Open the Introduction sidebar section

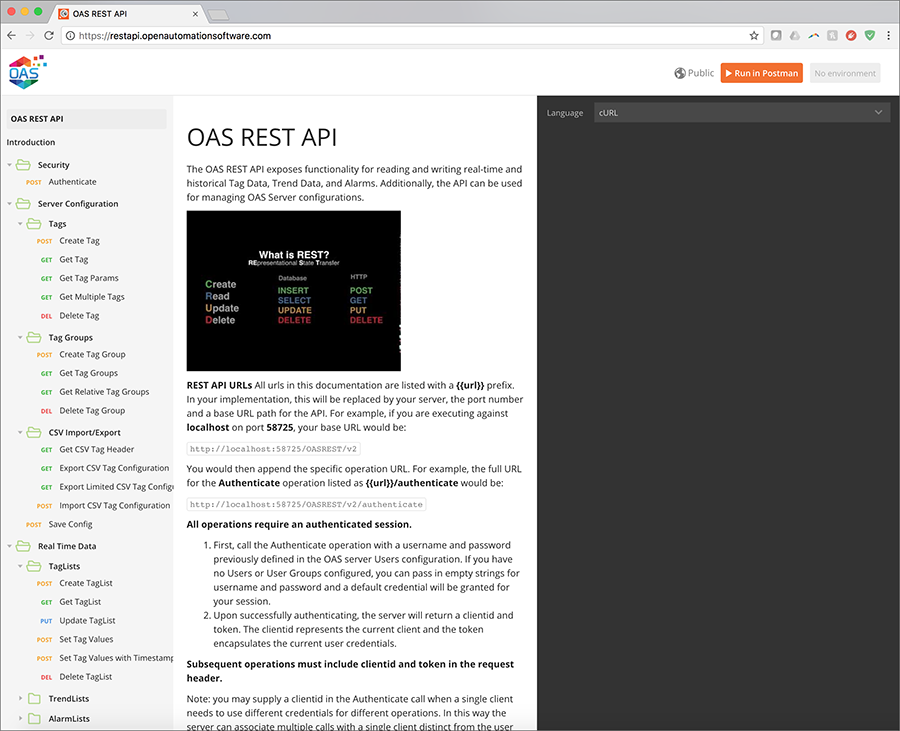[x=31, y=143]
